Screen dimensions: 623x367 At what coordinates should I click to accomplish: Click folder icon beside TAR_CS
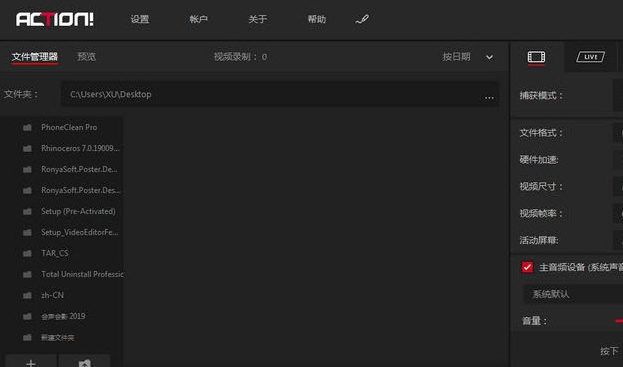click(x=27, y=253)
